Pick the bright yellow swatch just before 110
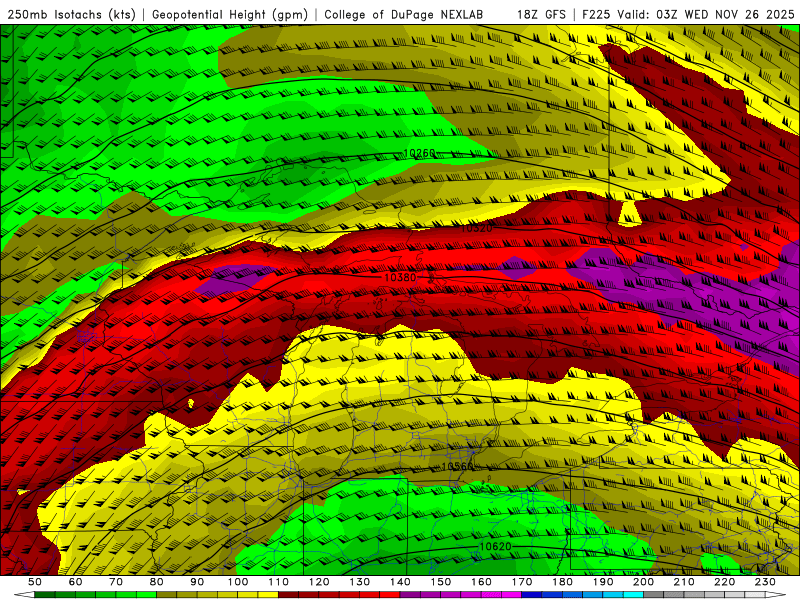Image resolution: width=800 pixels, height=600 pixels. click(x=268, y=595)
